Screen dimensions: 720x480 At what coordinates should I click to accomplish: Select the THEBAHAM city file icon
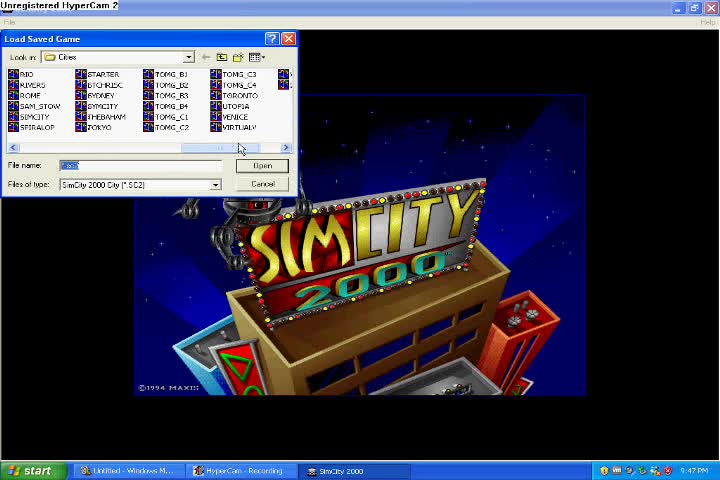pos(81,116)
